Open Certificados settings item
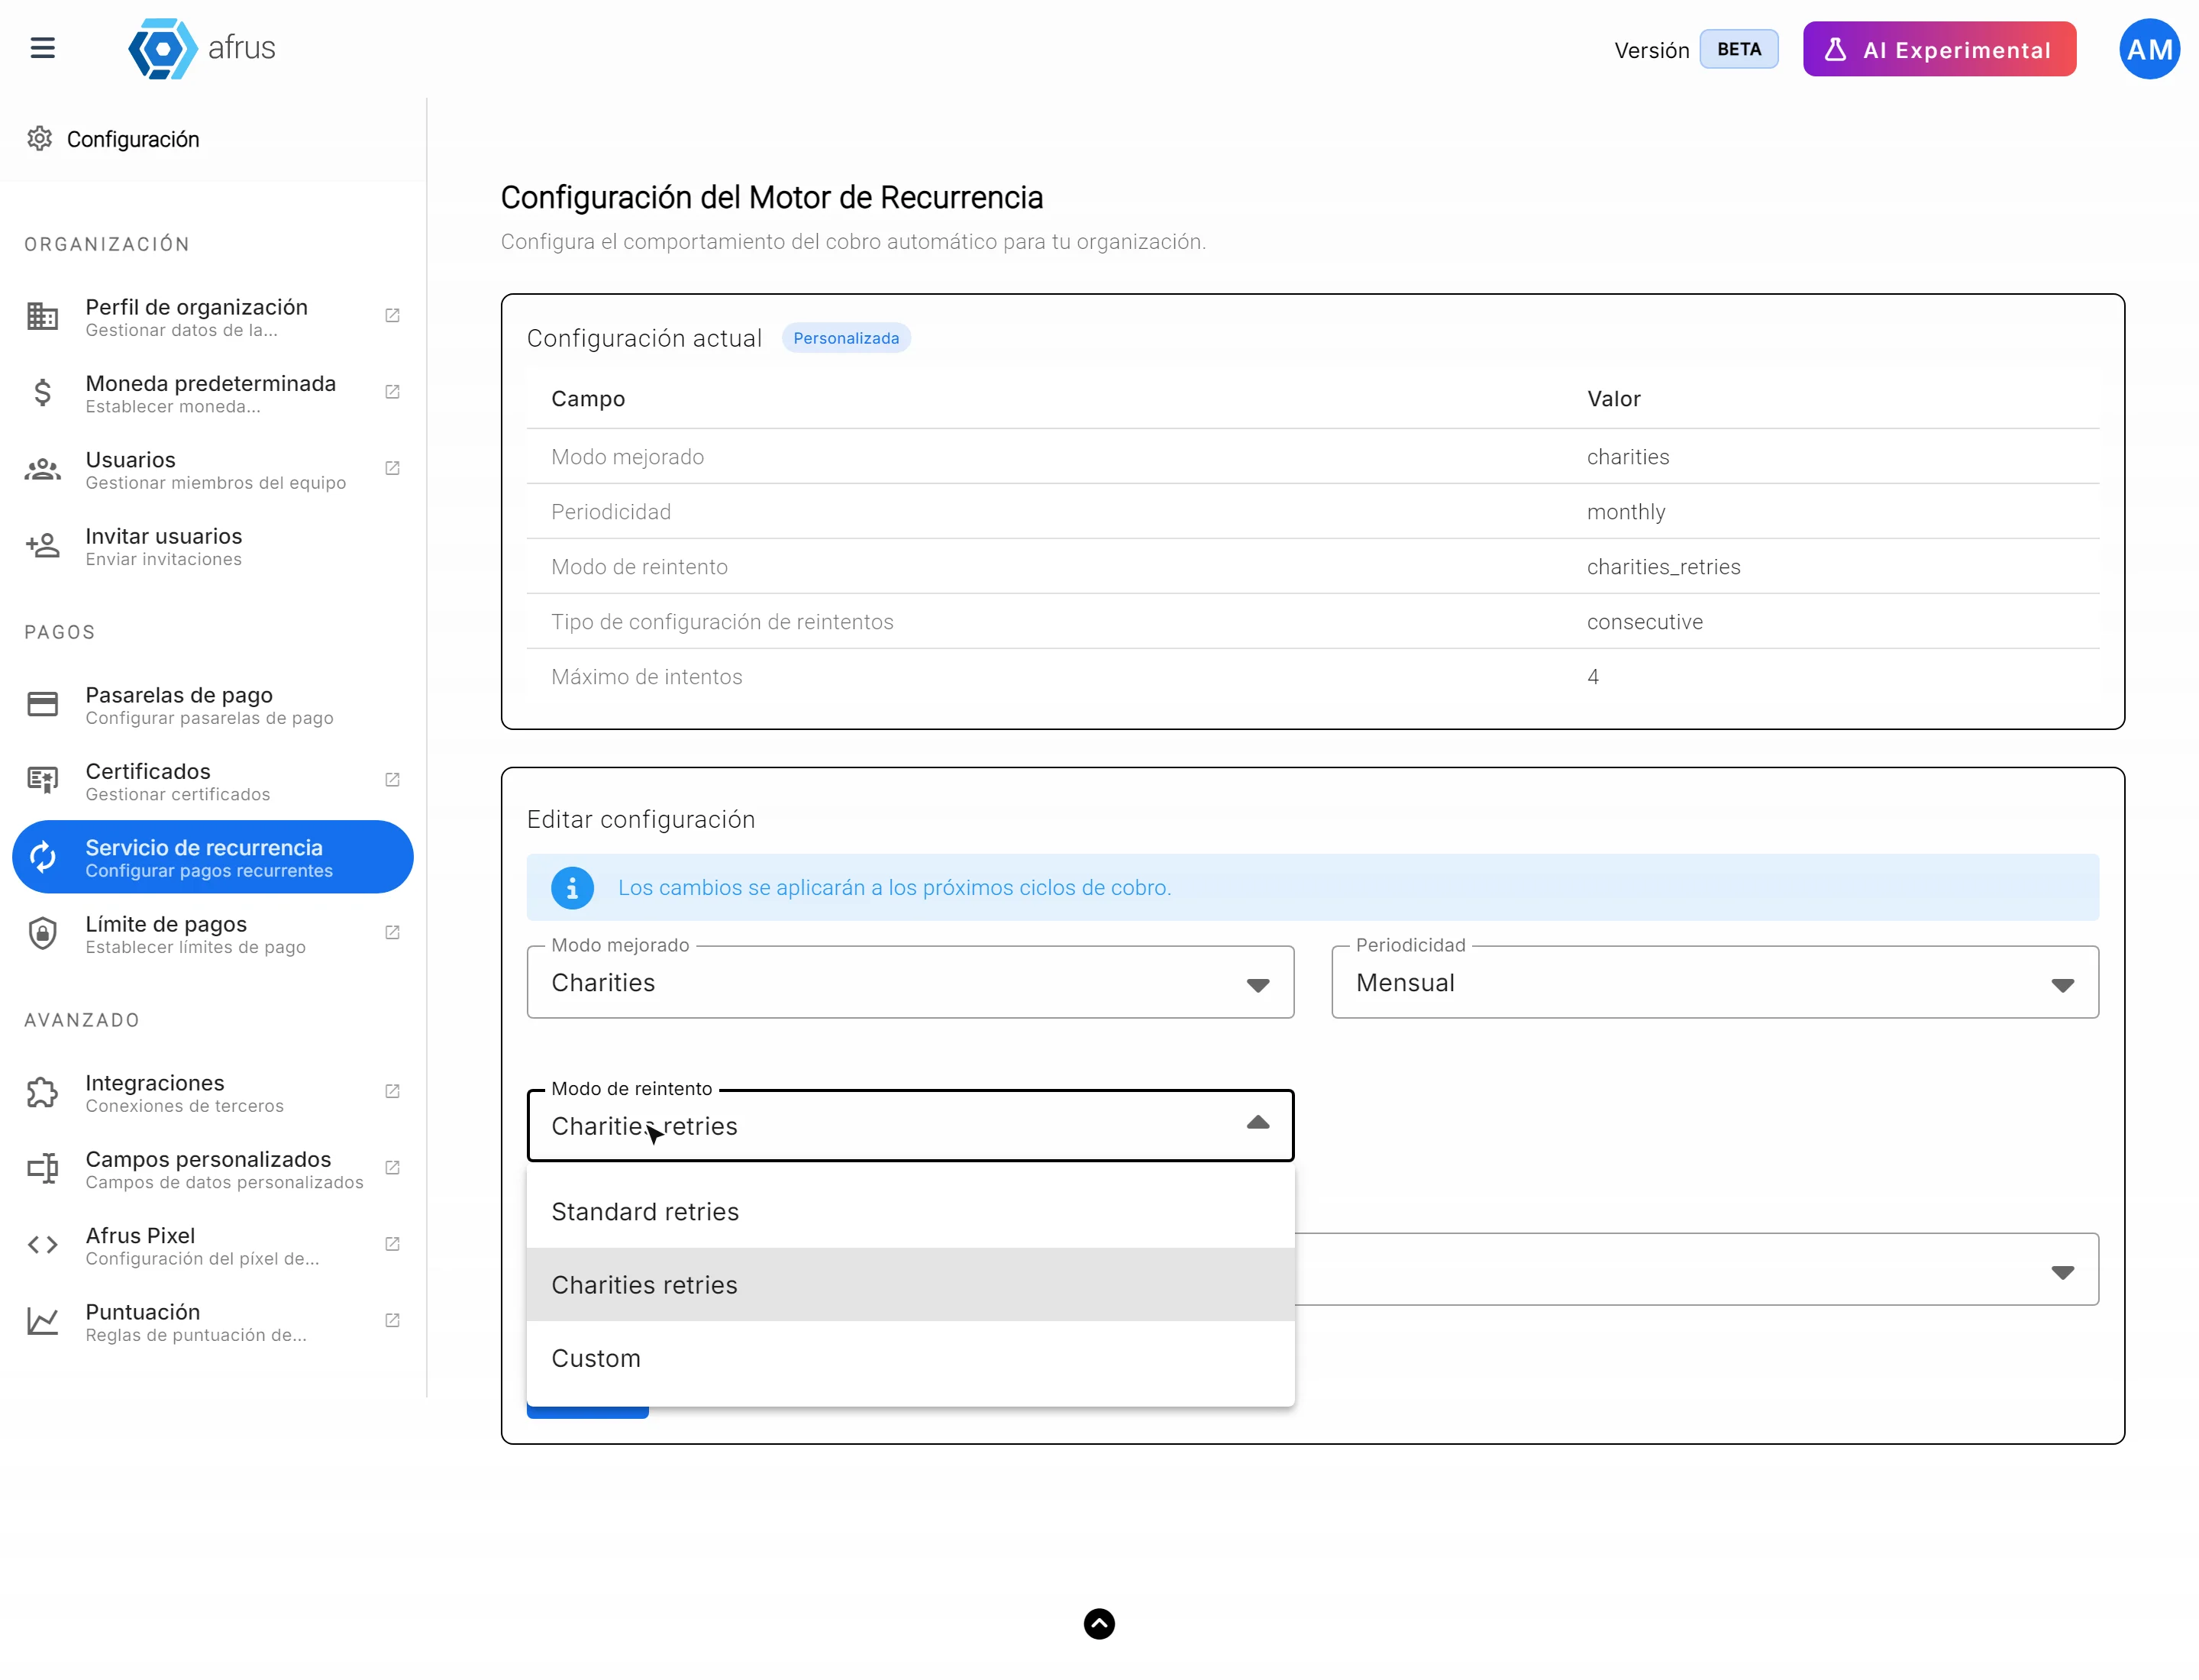This screenshot has width=2199, height=1680. (x=212, y=781)
